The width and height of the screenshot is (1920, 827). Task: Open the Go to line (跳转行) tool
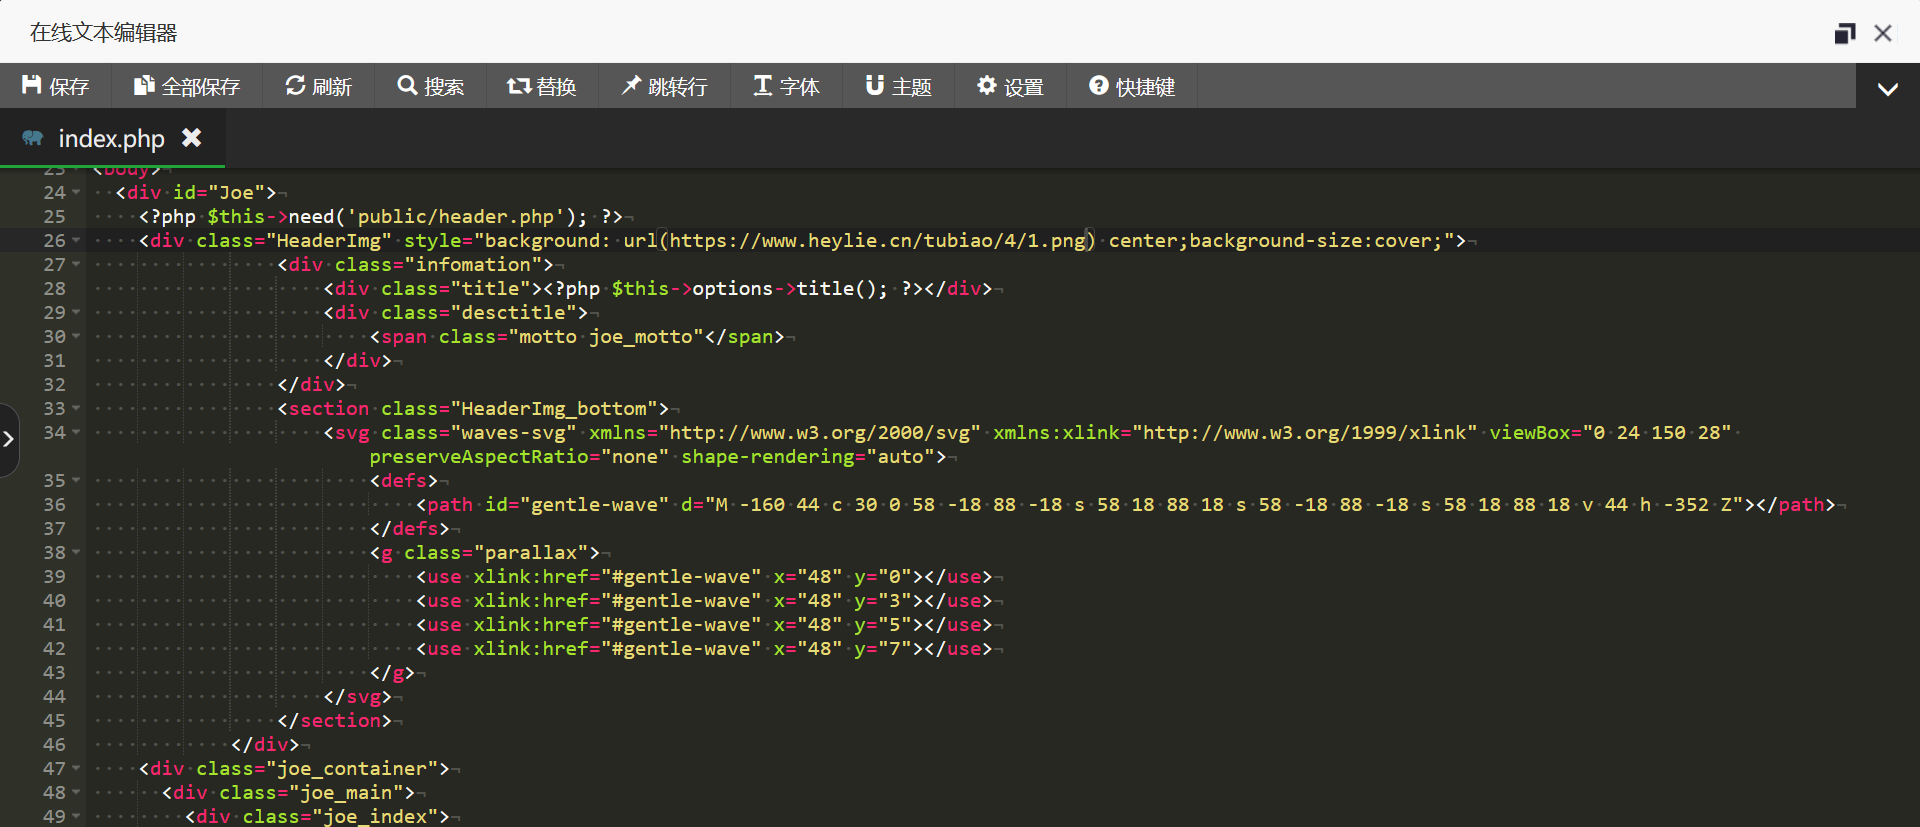tap(631, 86)
